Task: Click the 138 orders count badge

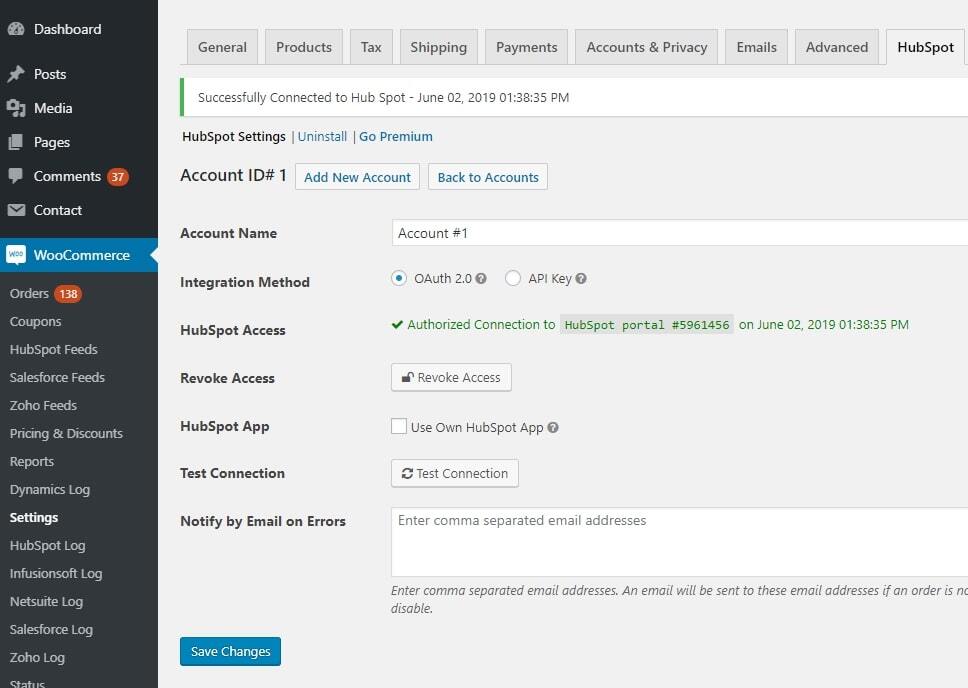Action: click(68, 294)
